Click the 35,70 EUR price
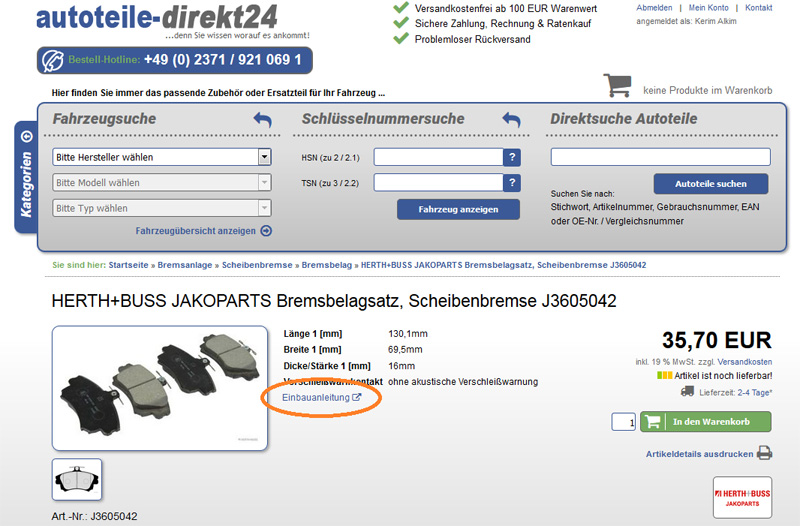Image resolution: width=800 pixels, height=526 pixels. (717, 340)
